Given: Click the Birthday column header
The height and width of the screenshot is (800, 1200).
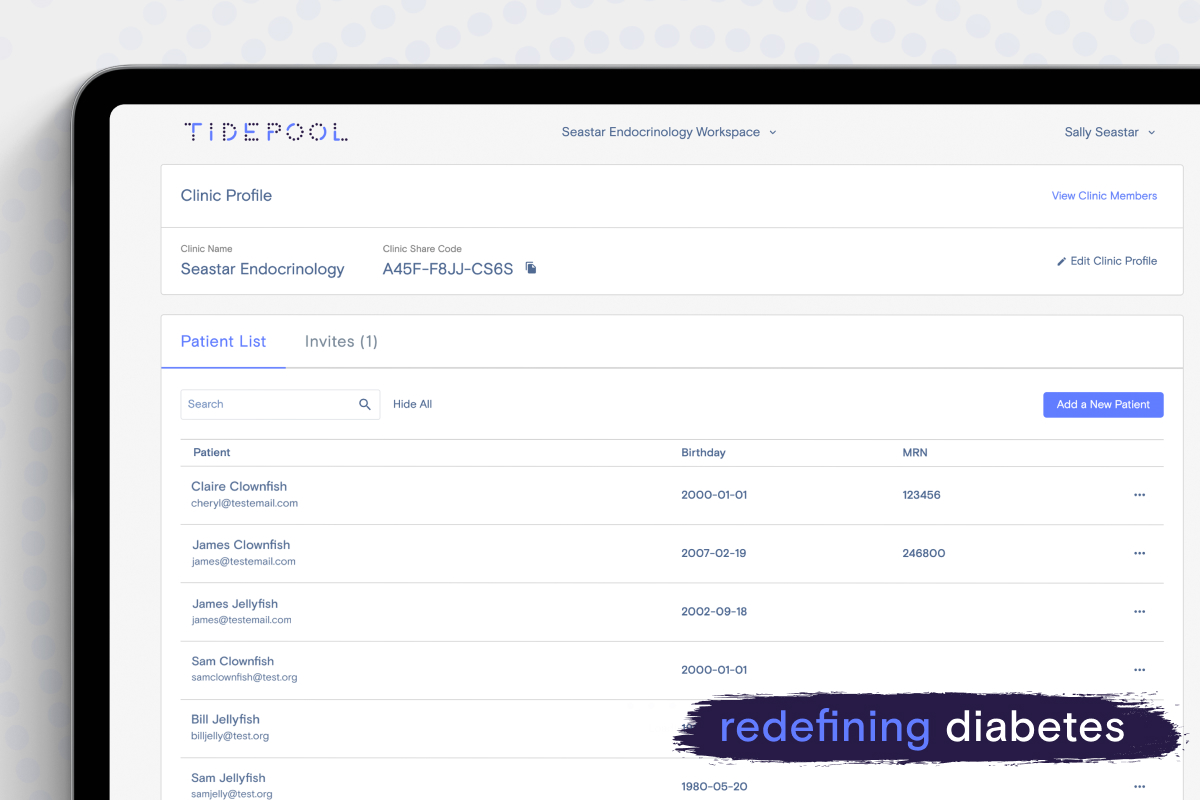Looking at the screenshot, I should (x=703, y=452).
